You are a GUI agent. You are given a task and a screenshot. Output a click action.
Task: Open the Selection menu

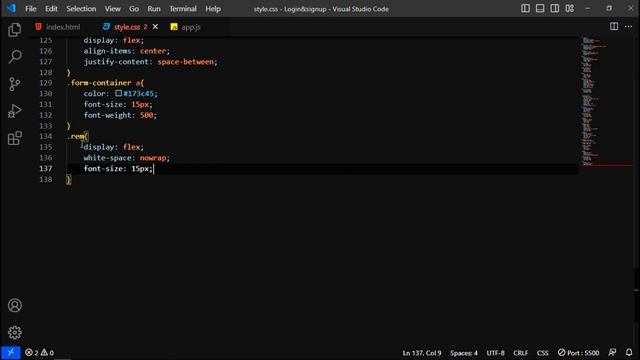(81, 9)
